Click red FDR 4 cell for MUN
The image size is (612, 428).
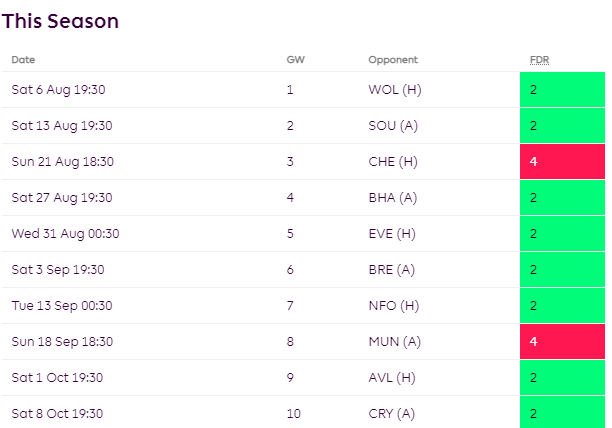coord(562,342)
